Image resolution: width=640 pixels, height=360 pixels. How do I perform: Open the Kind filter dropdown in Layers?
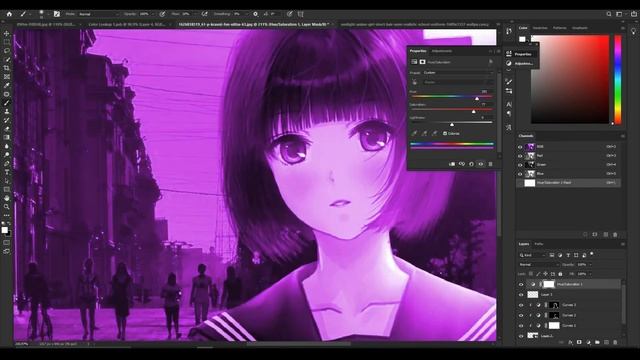pos(532,255)
